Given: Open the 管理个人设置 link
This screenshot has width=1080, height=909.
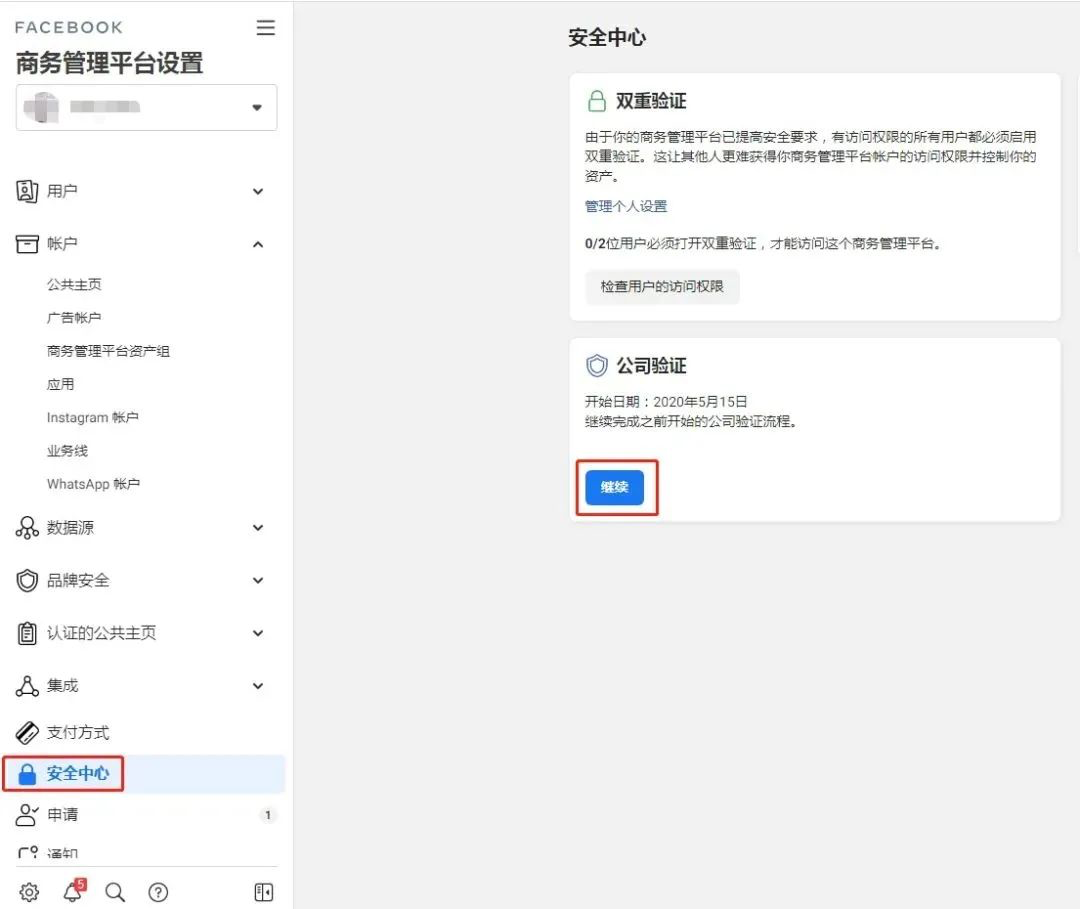Looking at the screenshot, I should 625,206.
